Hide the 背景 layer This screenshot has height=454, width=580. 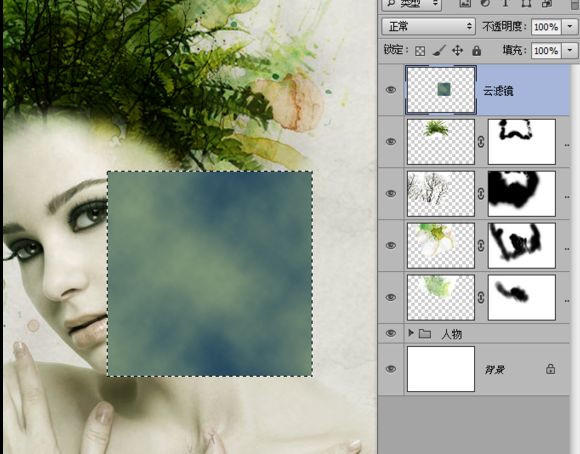391,369
